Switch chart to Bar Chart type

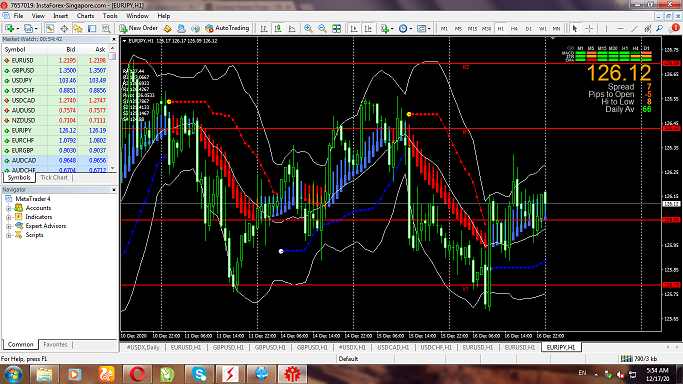[x=264, y=28]
